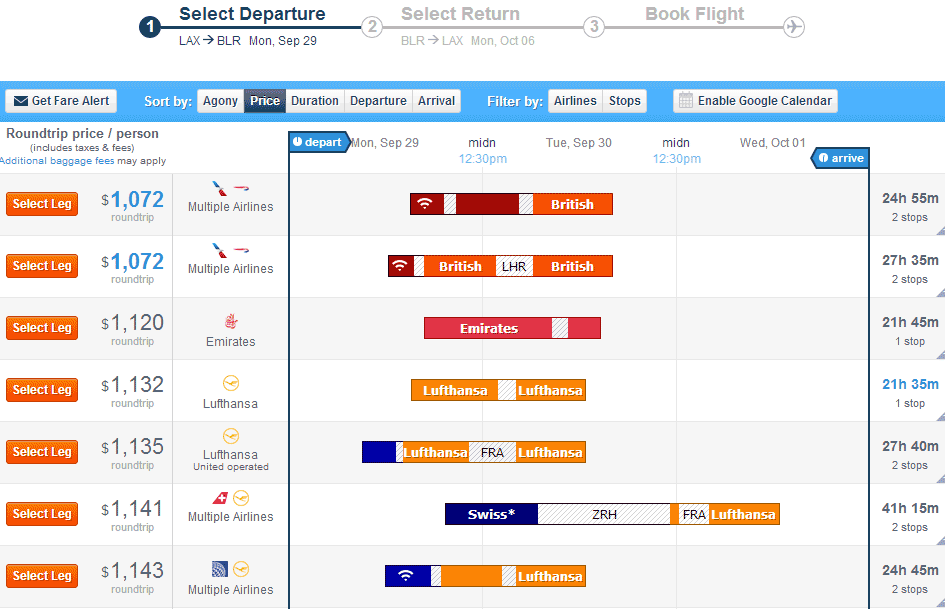Go to Select Return step
This screenshot has width=945, height=609.
click(x=460, y=15)
